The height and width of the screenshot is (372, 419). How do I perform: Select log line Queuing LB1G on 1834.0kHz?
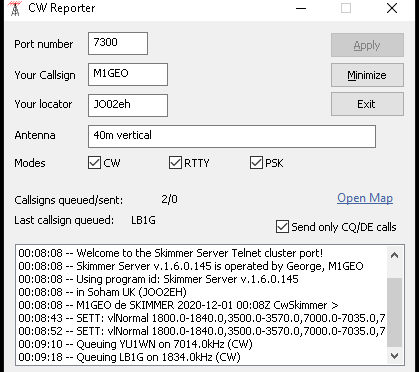coord(129,357)
